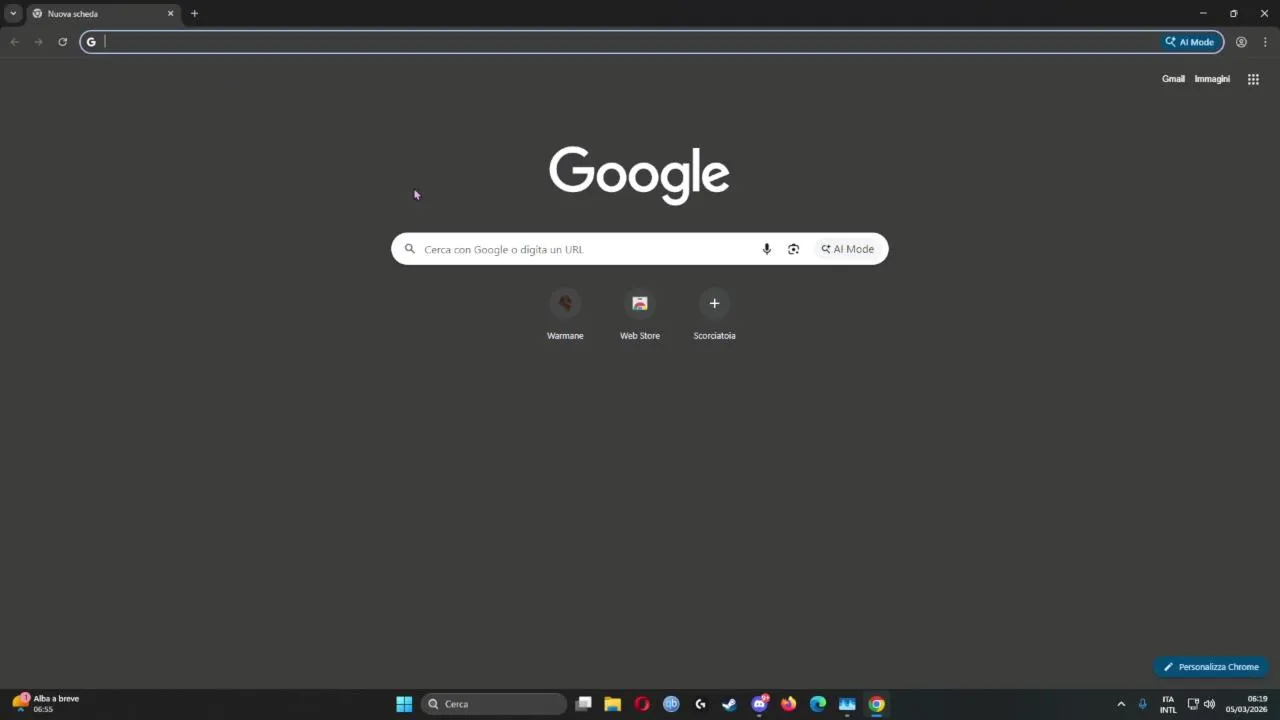Open the Web Store shortcut
Viewport: 1280px width, 720px height.
[640, 314]
